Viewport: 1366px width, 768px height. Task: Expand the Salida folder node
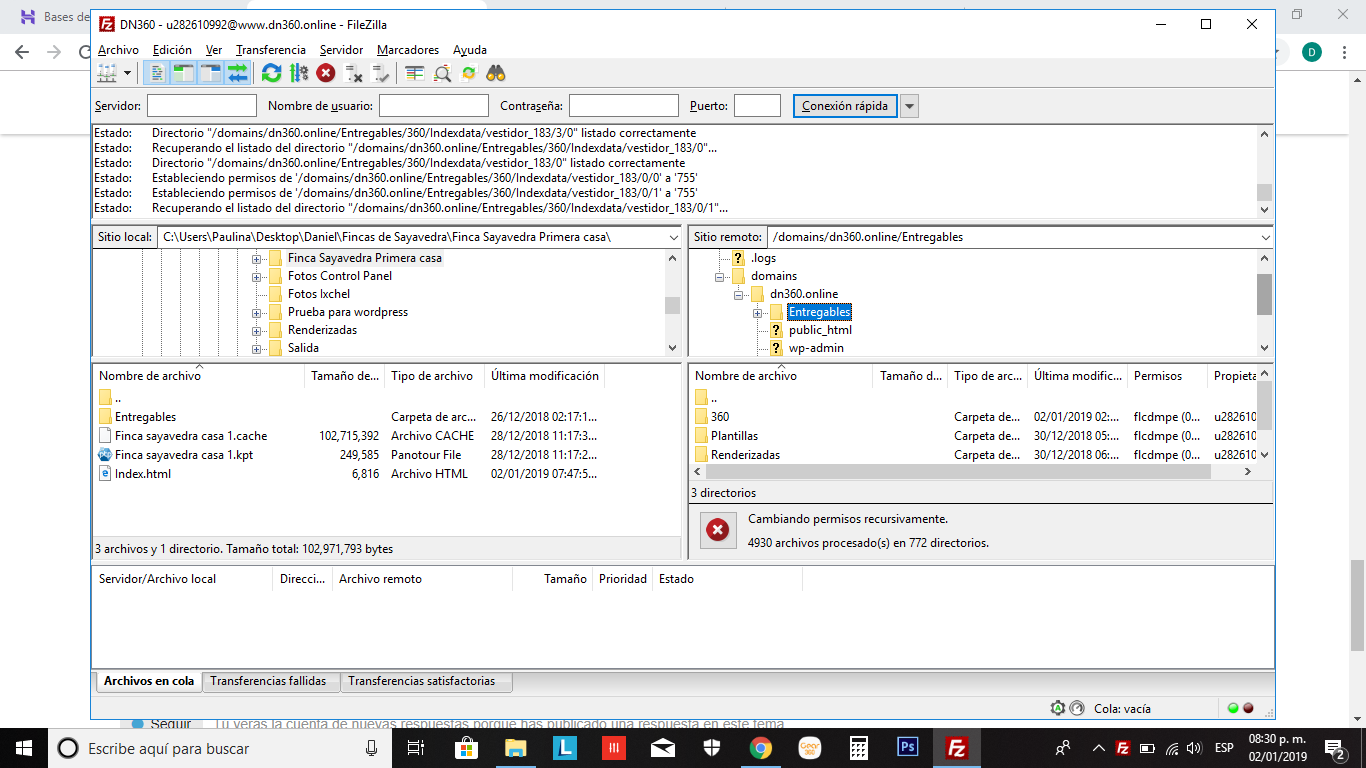pos(257,348)
